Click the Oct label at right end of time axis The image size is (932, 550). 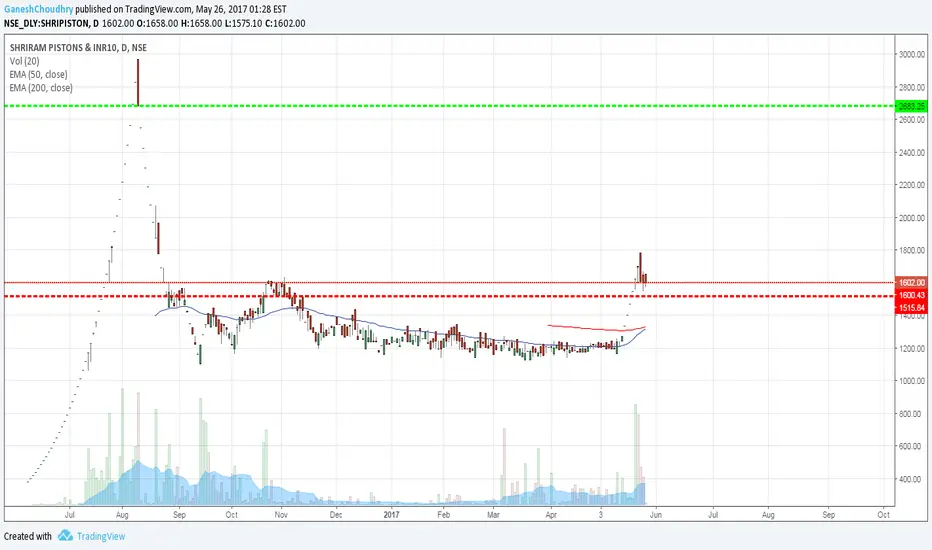pos(883,515)
